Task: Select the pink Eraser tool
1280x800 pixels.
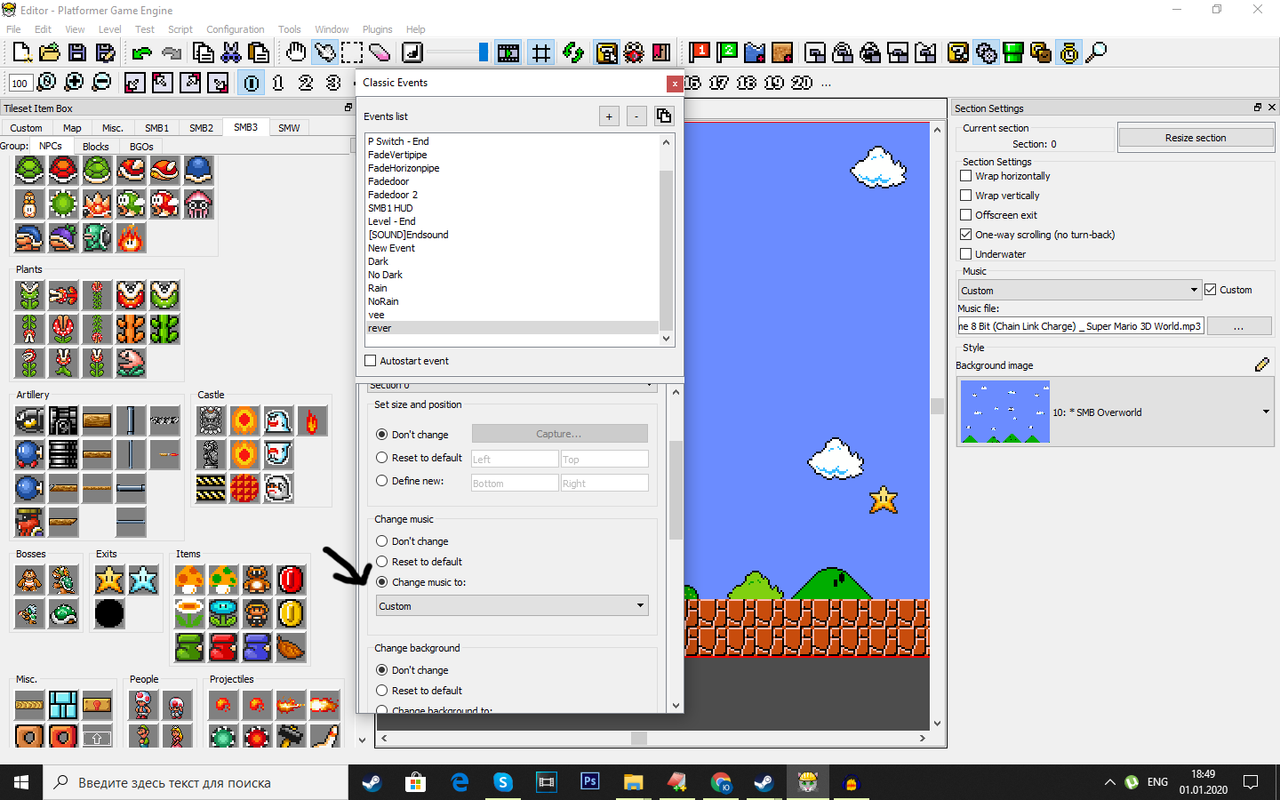Action: (379, 52)
